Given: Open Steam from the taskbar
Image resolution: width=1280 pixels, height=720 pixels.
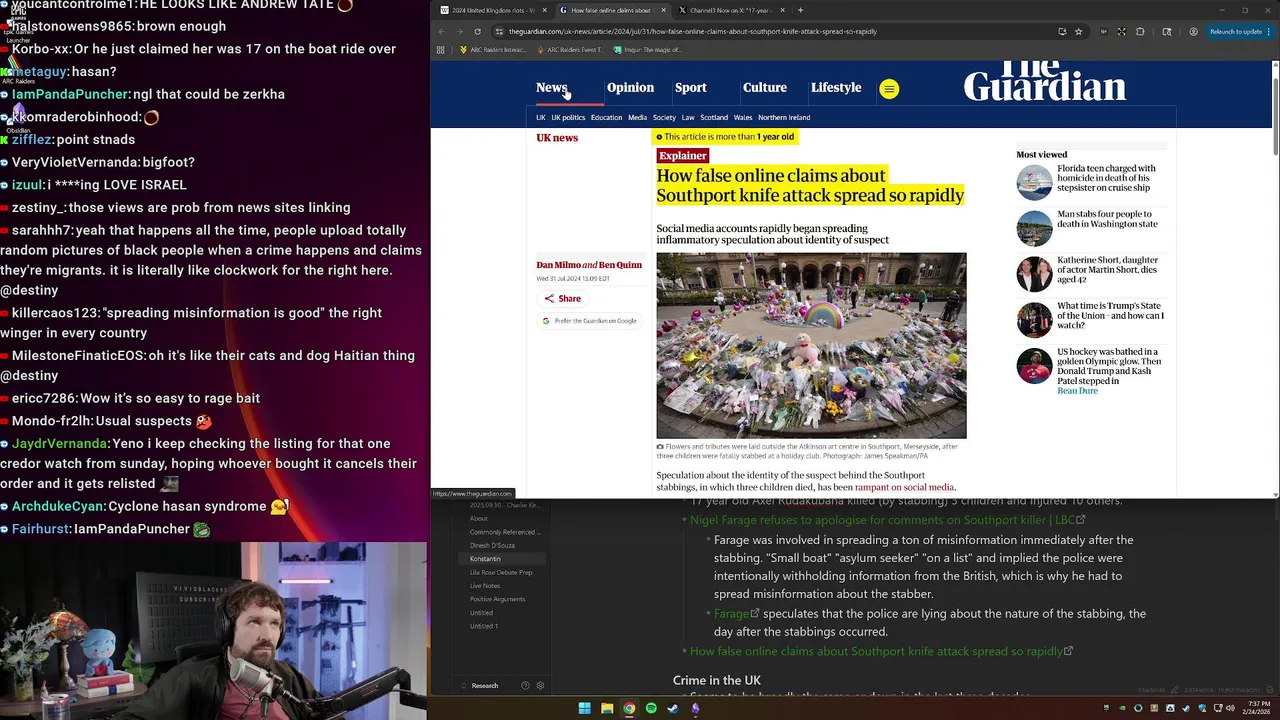Looking at the screenshot, I should 673,708.
